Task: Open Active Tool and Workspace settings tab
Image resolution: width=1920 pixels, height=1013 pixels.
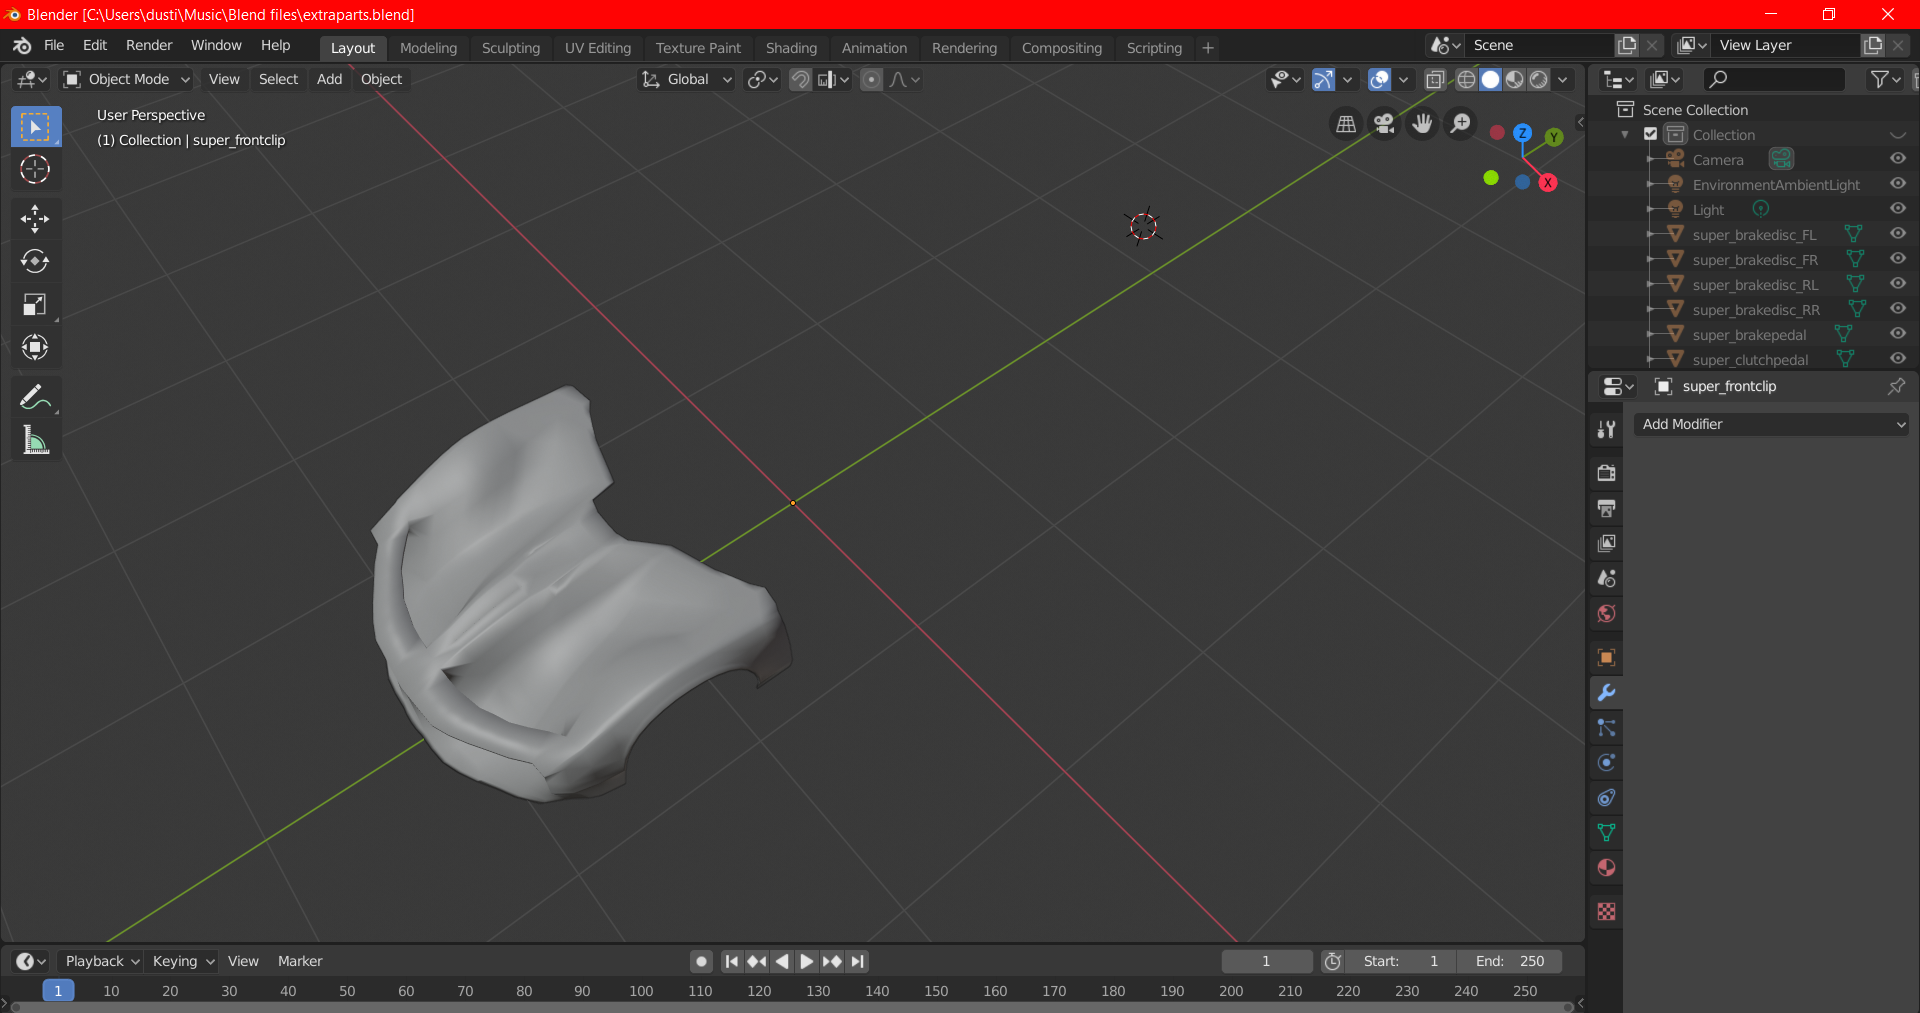Action: pos(1606,429)
